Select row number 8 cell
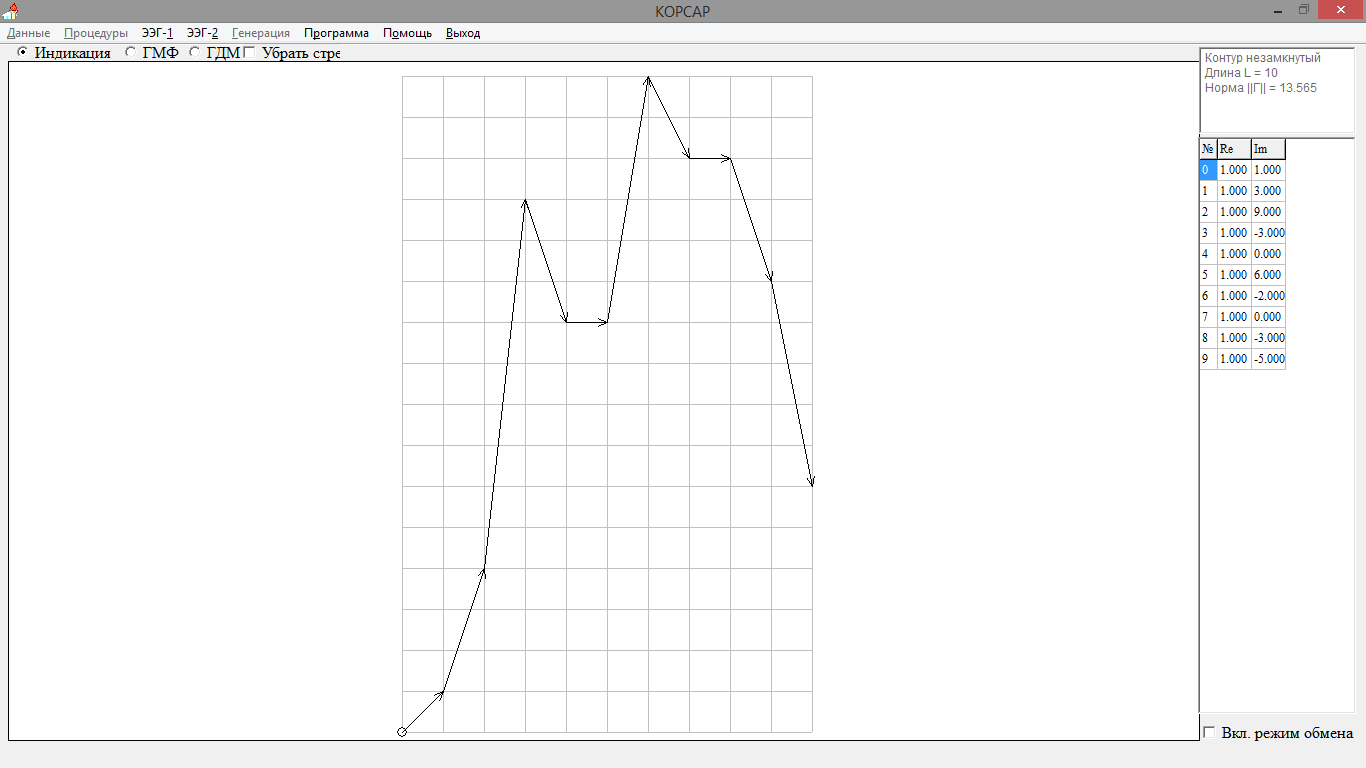This screenshot has height=768, width=1366. [1208, 338]
